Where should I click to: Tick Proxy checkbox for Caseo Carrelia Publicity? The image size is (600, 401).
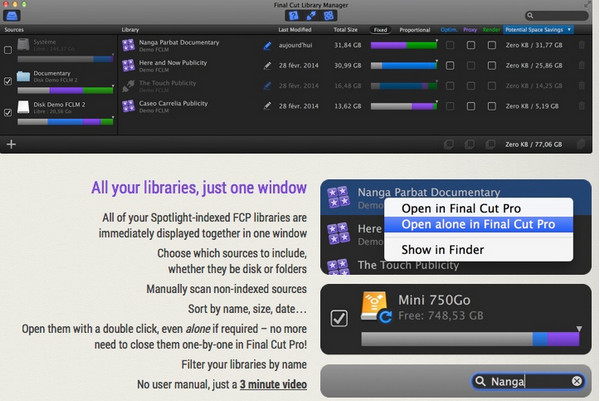point(471,106)
